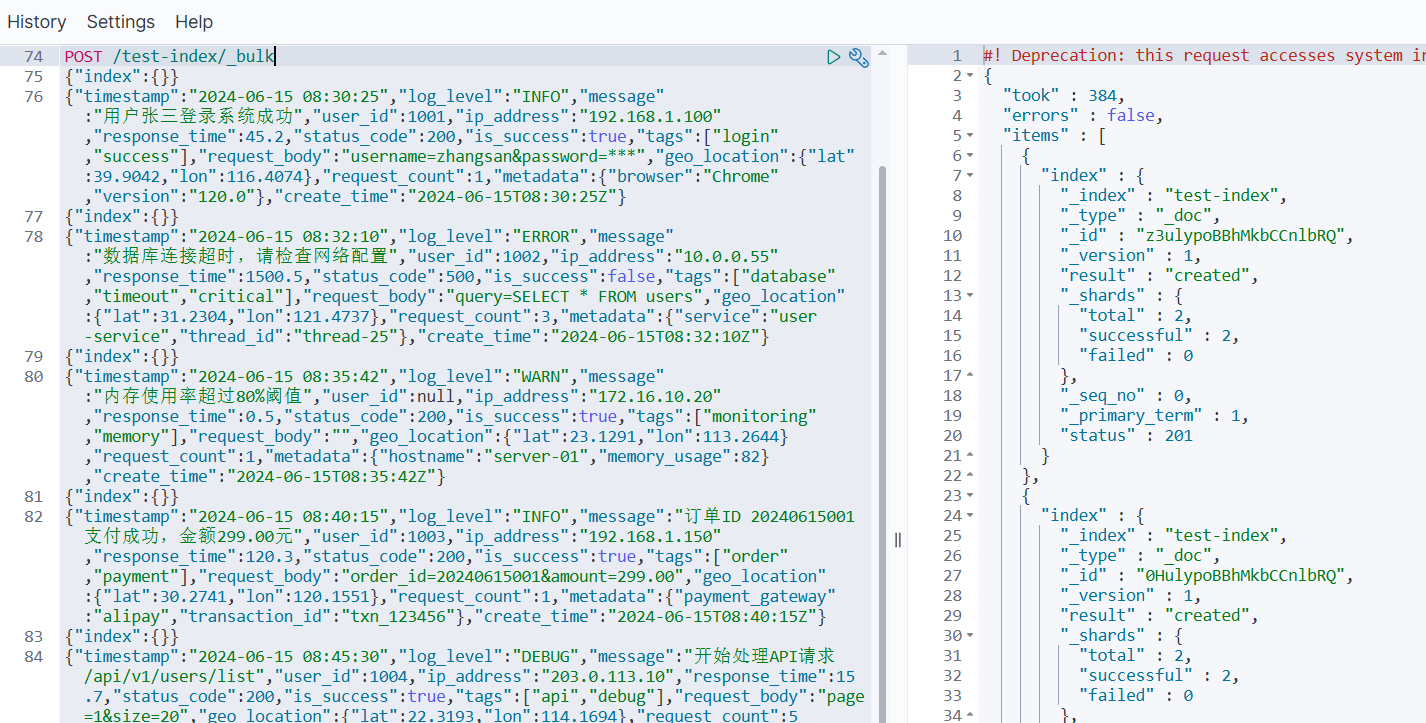Click the "took" : 384 response line

point(1063,96)
